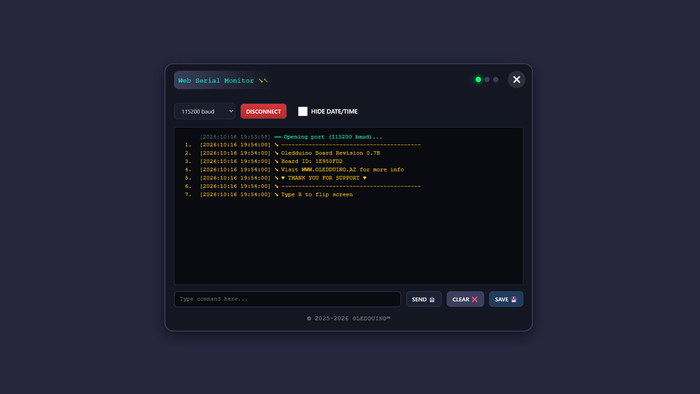
Task: Click the SEND button
Action: [424, 299]
